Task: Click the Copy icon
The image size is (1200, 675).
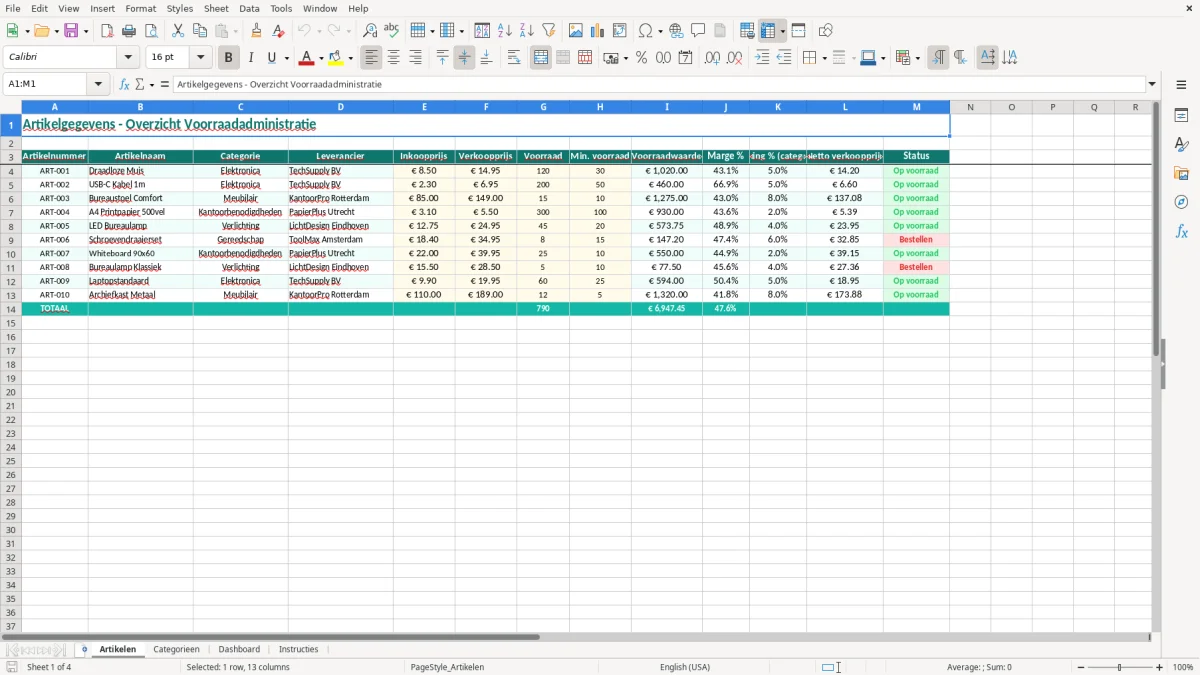Action: [200, 31]
